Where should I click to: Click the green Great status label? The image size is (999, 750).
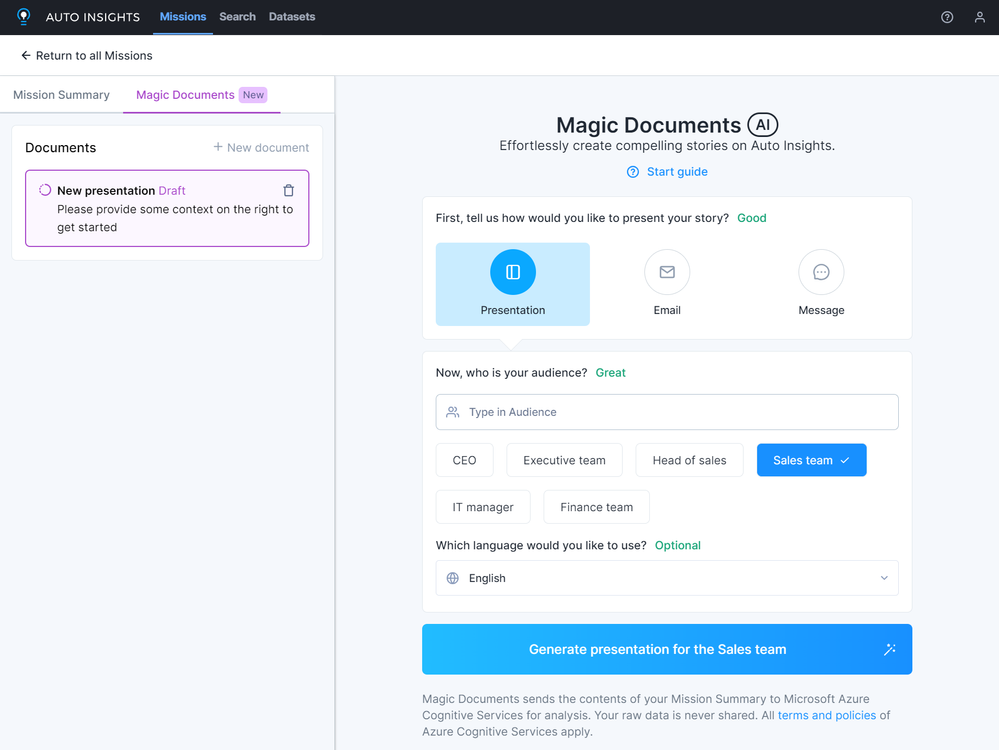[x=610, y=373]
